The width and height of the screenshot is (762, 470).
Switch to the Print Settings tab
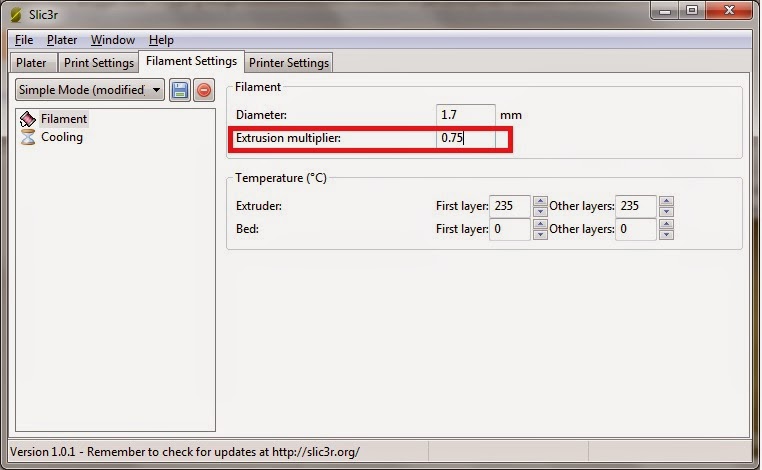(99, 63)
